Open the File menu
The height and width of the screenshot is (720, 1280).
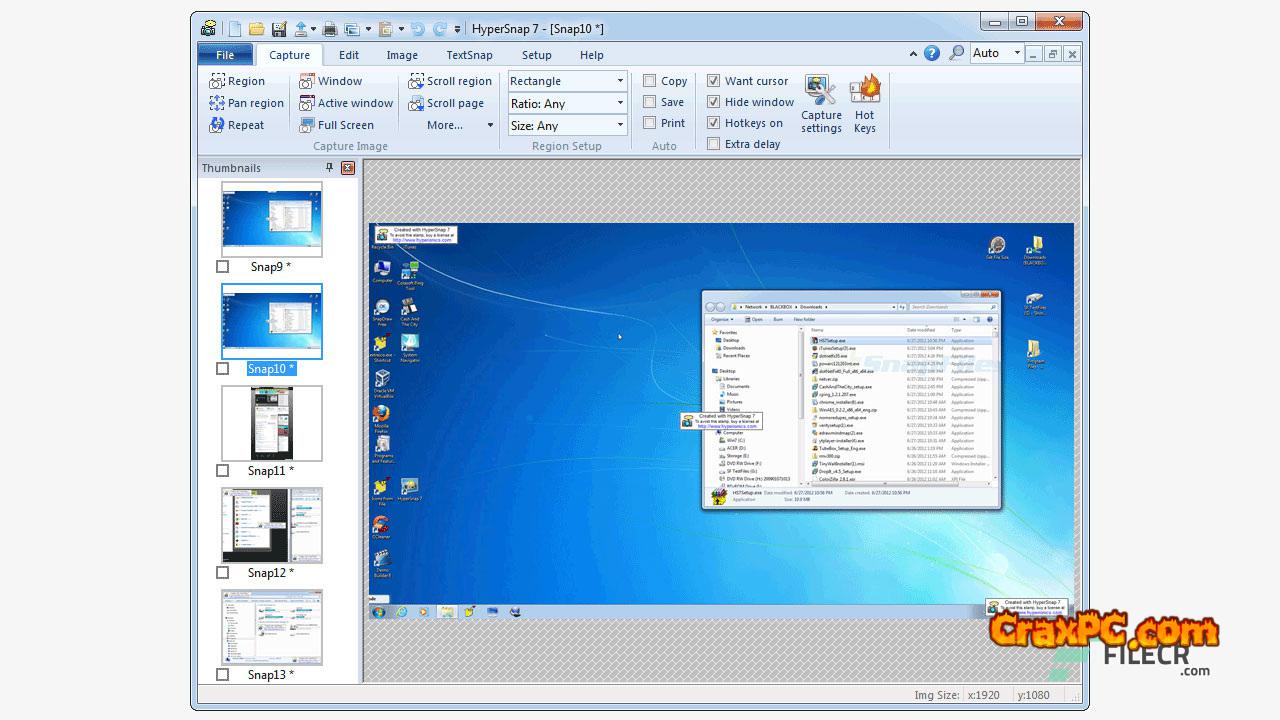coord(225,55)
